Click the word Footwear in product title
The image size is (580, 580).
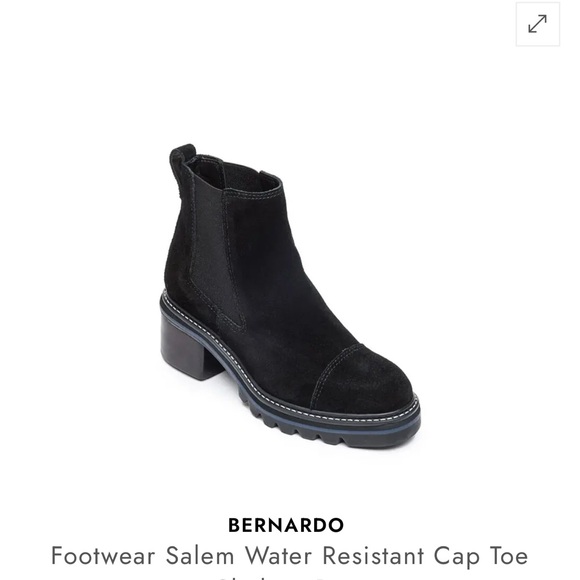pyautogui.click(x=103, y=556)
